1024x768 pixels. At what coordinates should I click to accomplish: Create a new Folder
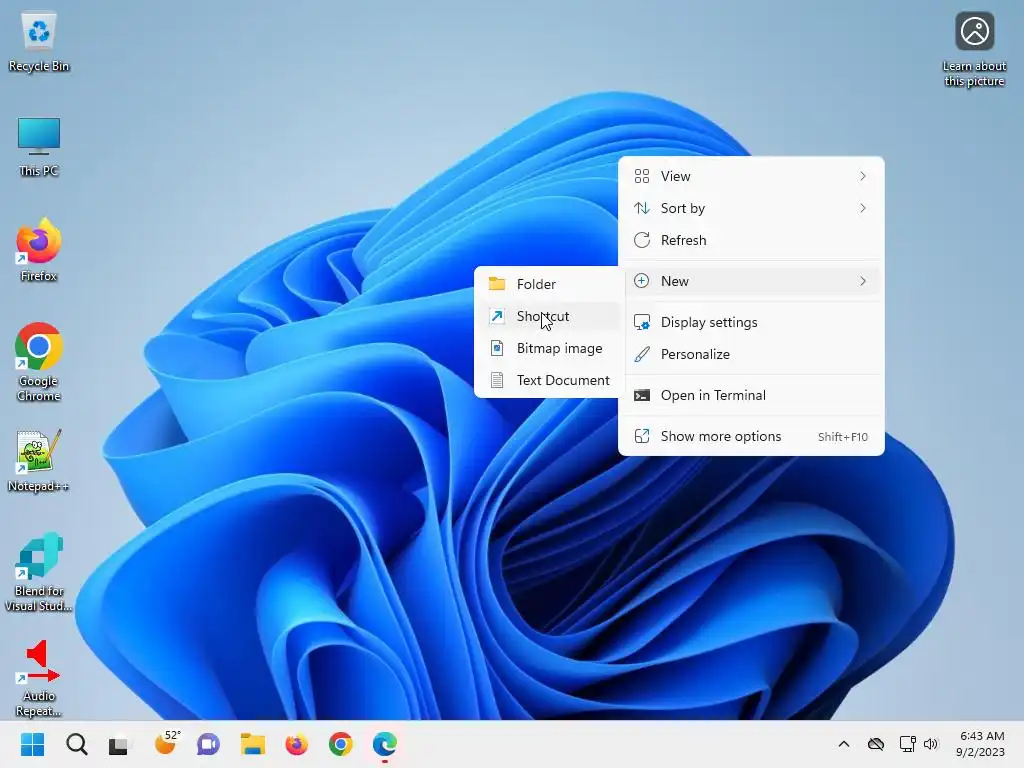point(549,284)
